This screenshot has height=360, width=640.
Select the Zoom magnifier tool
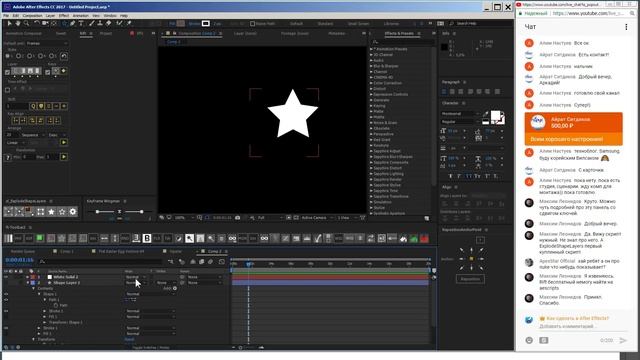click(26, 24)
